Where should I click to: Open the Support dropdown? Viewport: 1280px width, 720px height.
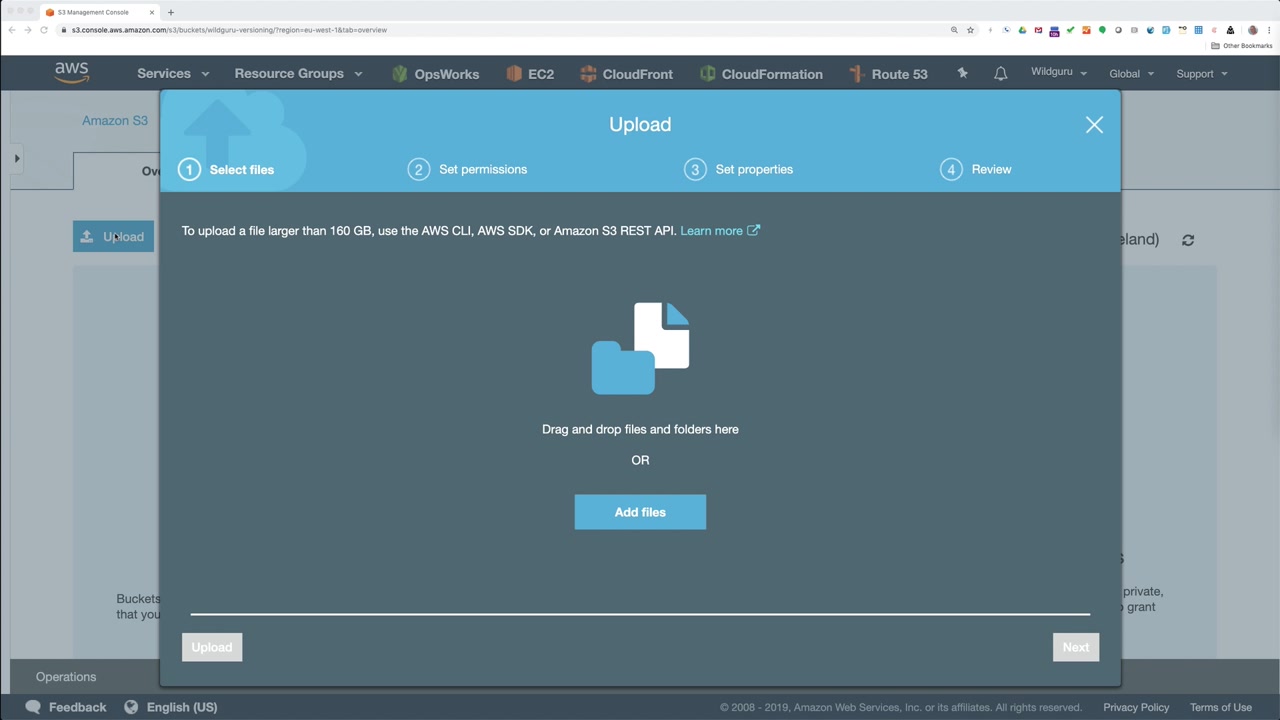pos(1202,74)
